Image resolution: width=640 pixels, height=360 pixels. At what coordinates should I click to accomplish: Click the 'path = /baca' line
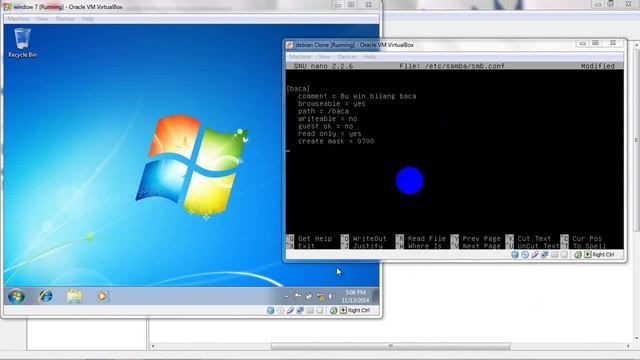pyautogui.click(x=323, y=111)
